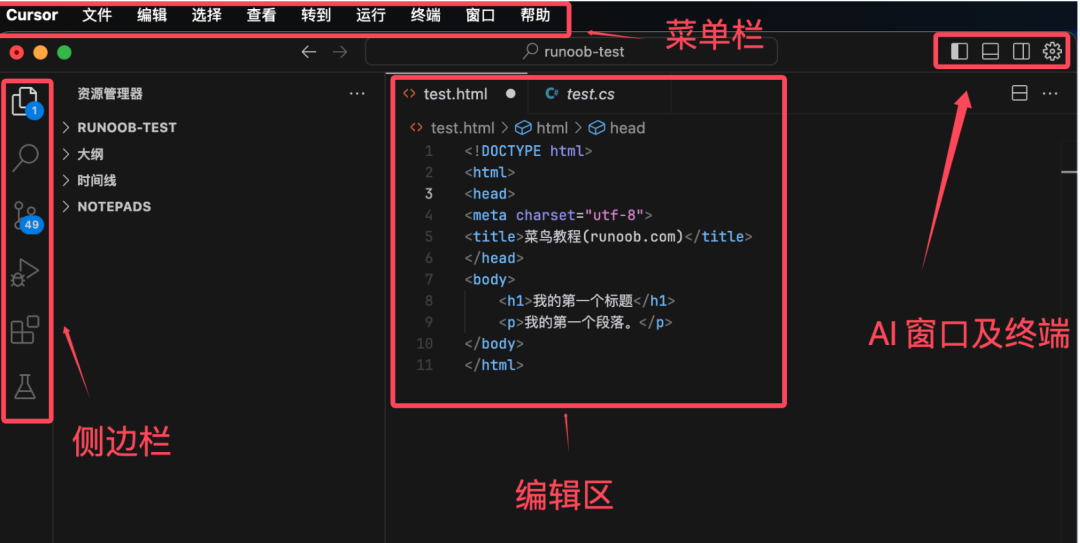Screen dimensions: 1080x543
Task: Open the 运行 menu
Action: coord(371,15)
